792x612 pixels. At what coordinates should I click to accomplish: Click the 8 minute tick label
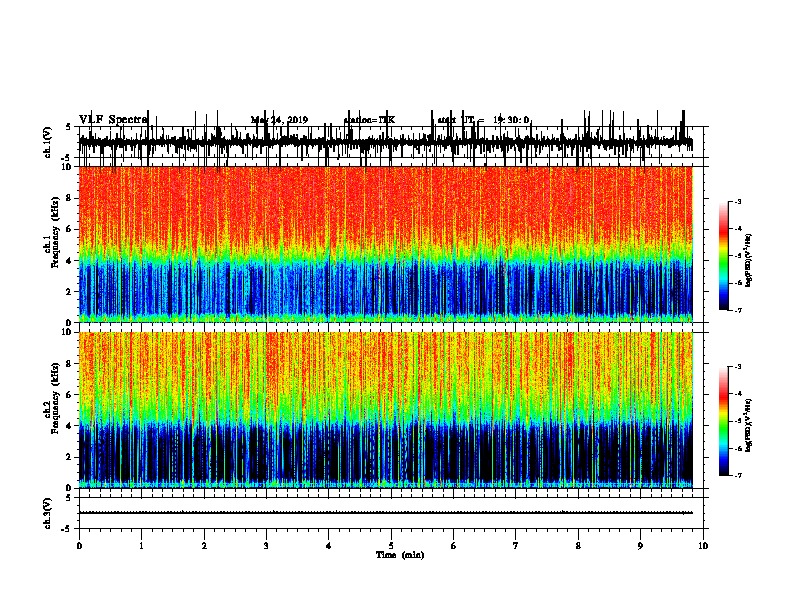coord(578,546)
